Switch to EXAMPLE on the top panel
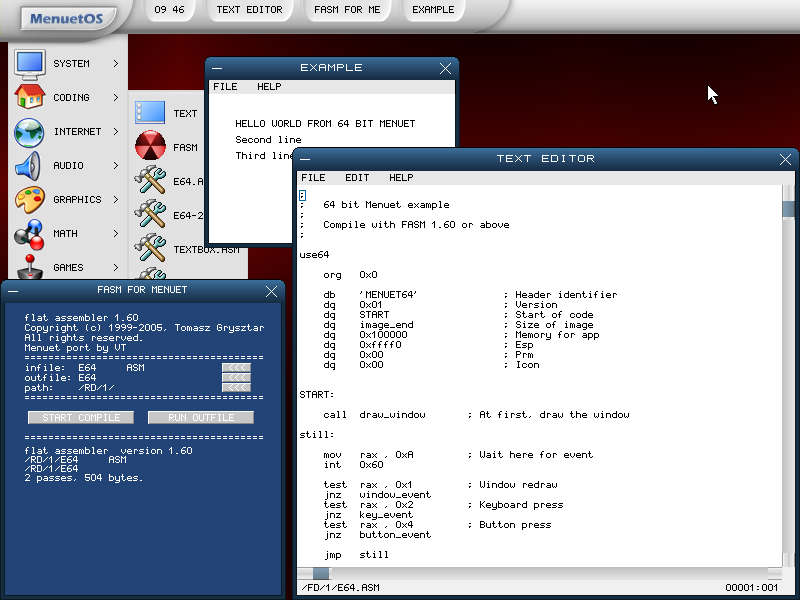 433,10
